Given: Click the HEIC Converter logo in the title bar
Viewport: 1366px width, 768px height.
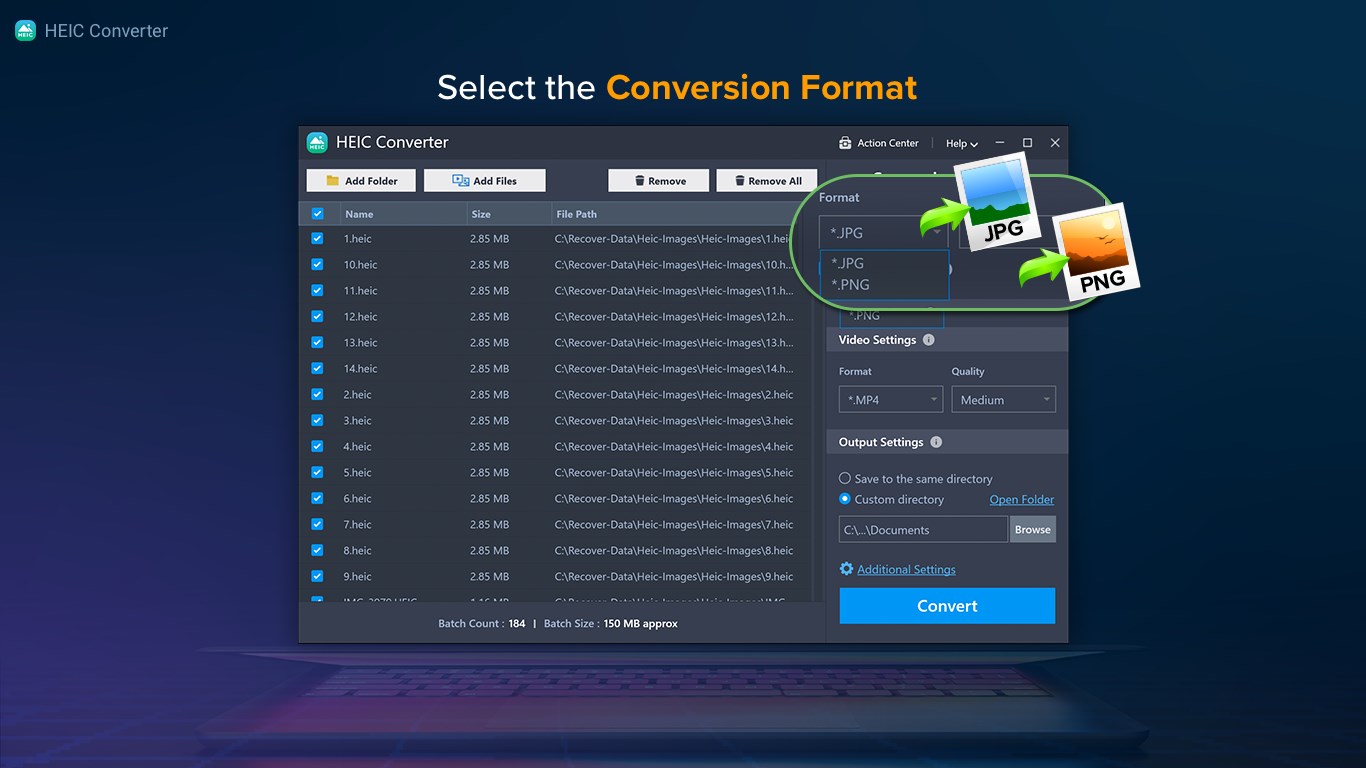Looking at the screenshot, I should click(317, 142).
